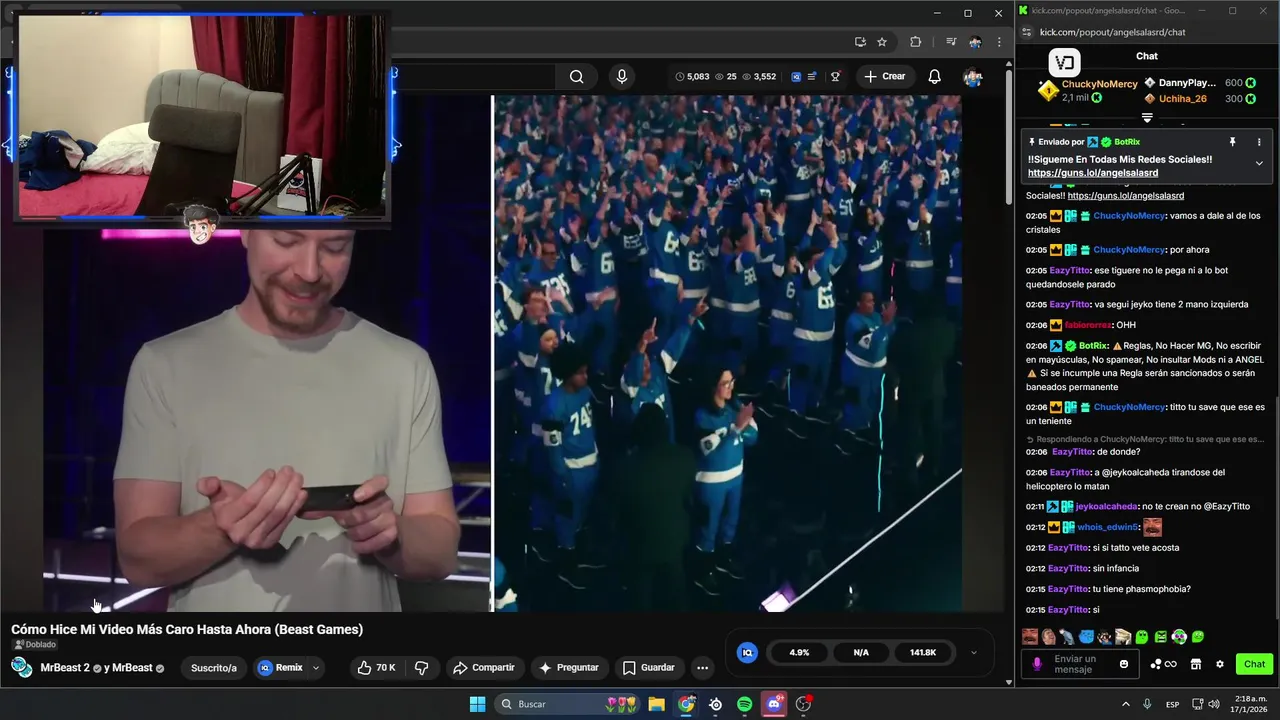The image size is (1280, 720).
Task: Bookmark this page with the star icon
Action: pyautogui.click(x=882, y=42)
